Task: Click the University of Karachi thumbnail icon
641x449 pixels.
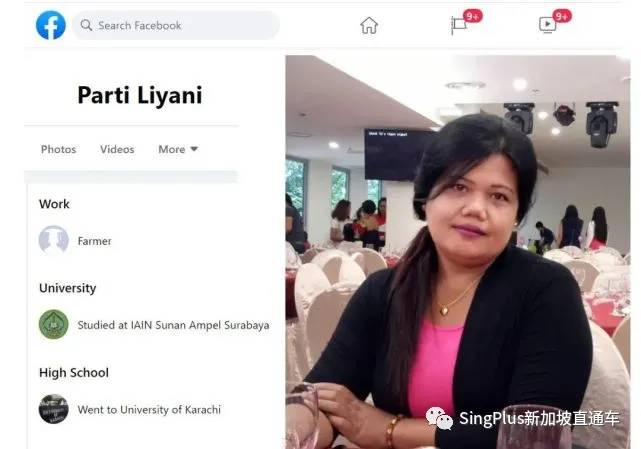Action: tap(54, 409)
